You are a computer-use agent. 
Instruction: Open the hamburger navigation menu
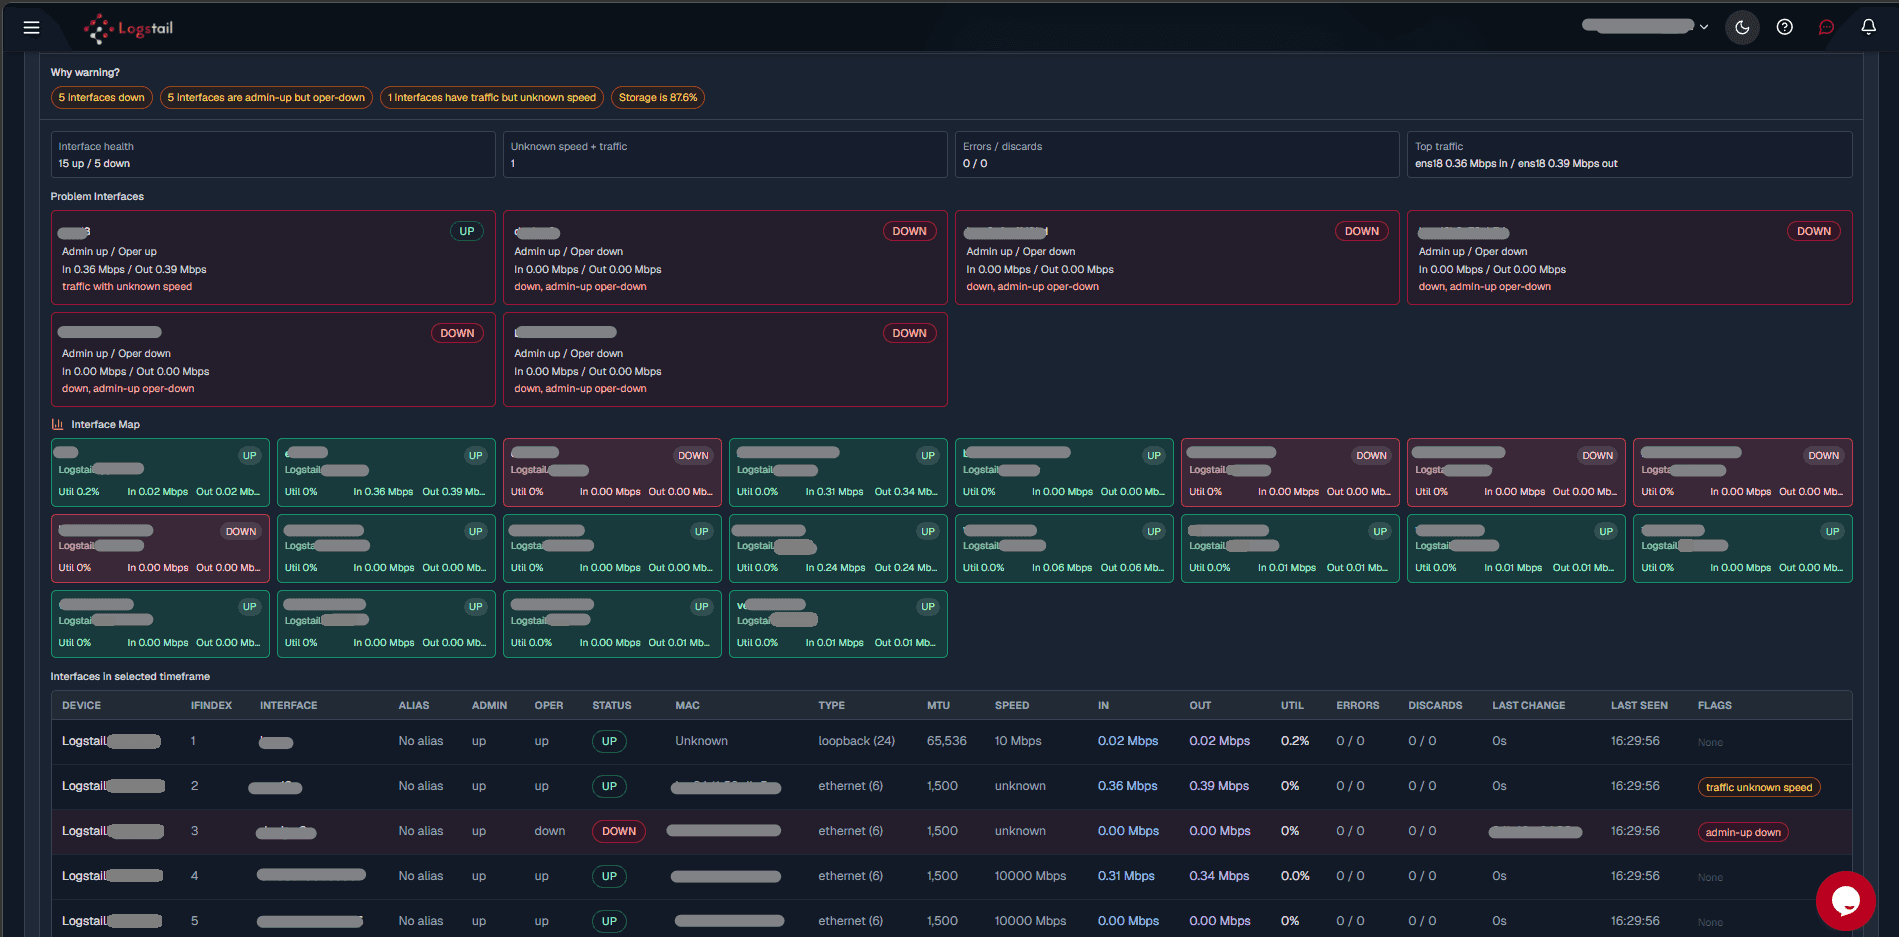pyautogui.click(x=31, y=28)
